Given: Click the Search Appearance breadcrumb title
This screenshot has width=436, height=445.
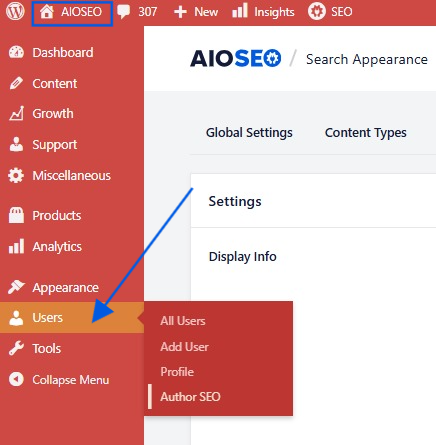Looking at the screenshot, I should click(367, 60).
